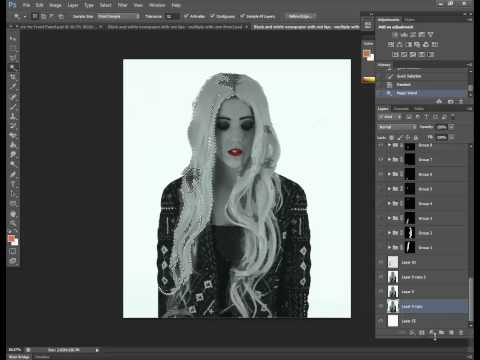This screenshot has width=480, height=360.
Task: Open the File menu
Action: point(26,5)
